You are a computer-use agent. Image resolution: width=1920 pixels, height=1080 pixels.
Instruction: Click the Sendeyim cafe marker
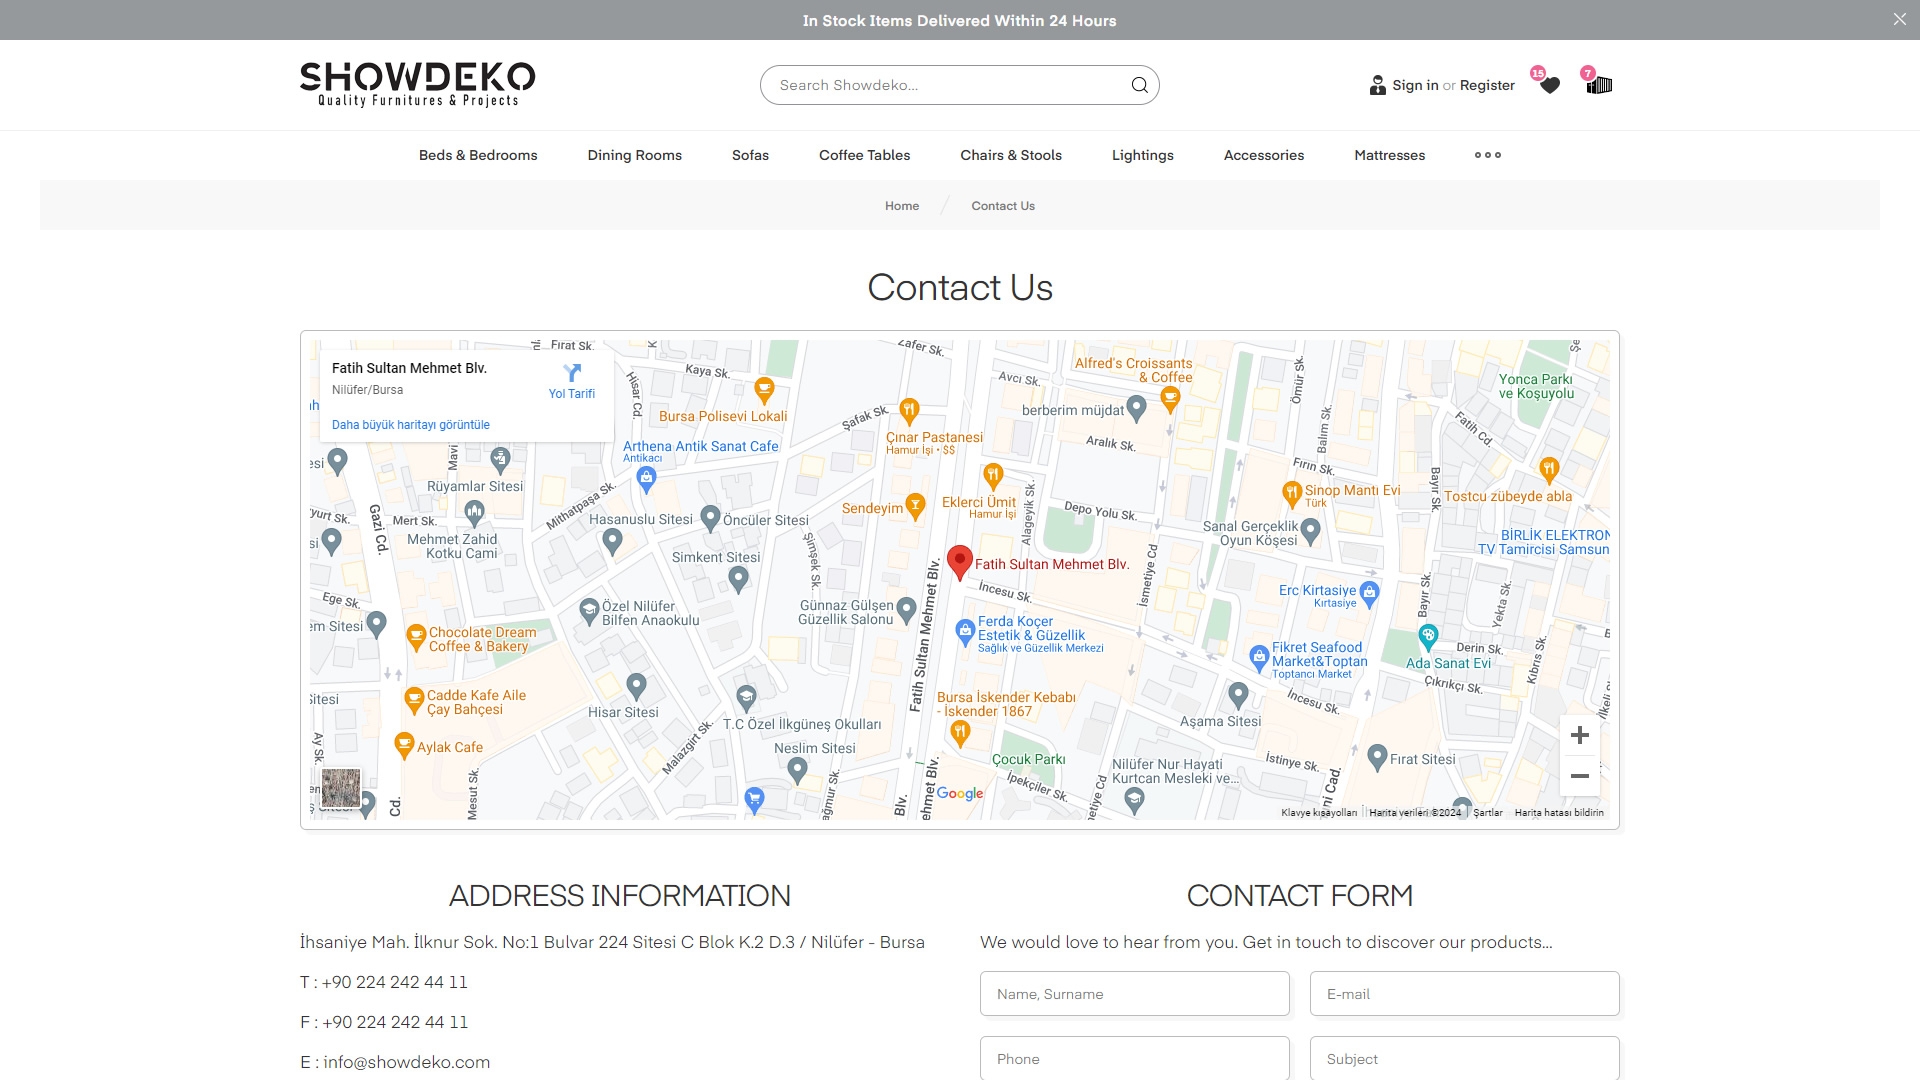point(914,506)
